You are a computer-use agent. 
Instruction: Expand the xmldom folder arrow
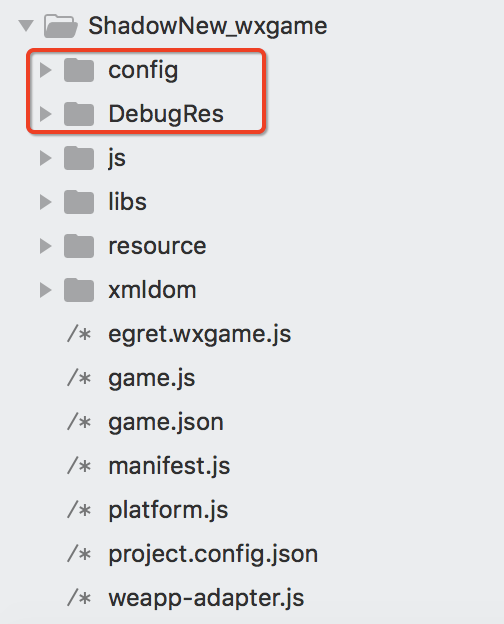[45, 290]
